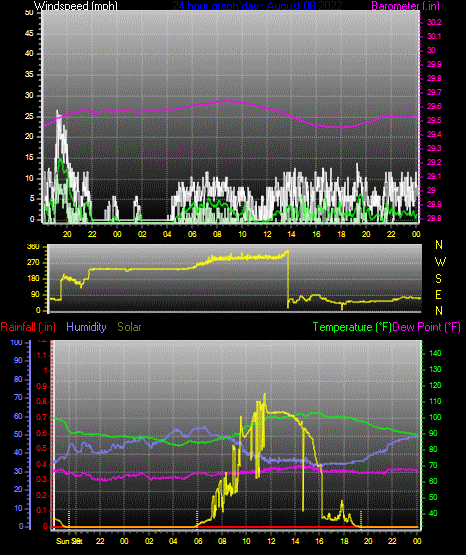Click the red 0.8 on the rainfall axis
This screenshot has height=555, width=466.
click(x=42, y=402)
